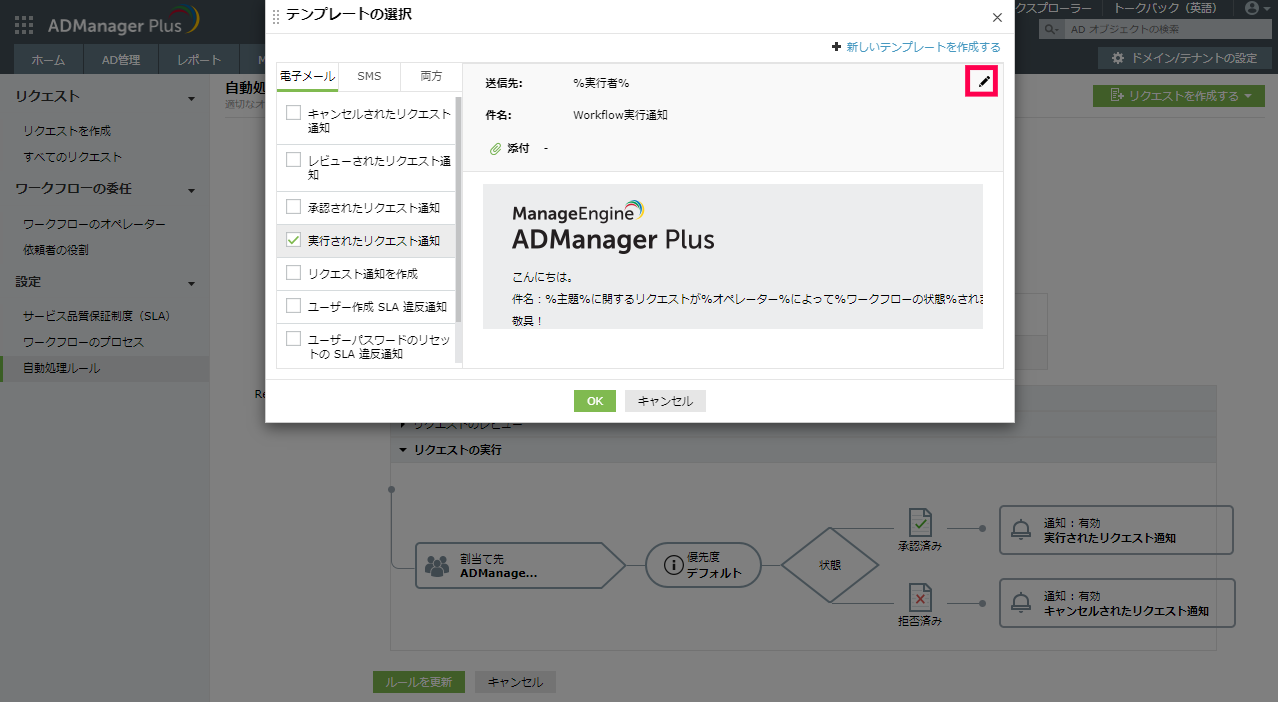
Task: Click the rejected document cross icon
Action: tap(920, 598)
